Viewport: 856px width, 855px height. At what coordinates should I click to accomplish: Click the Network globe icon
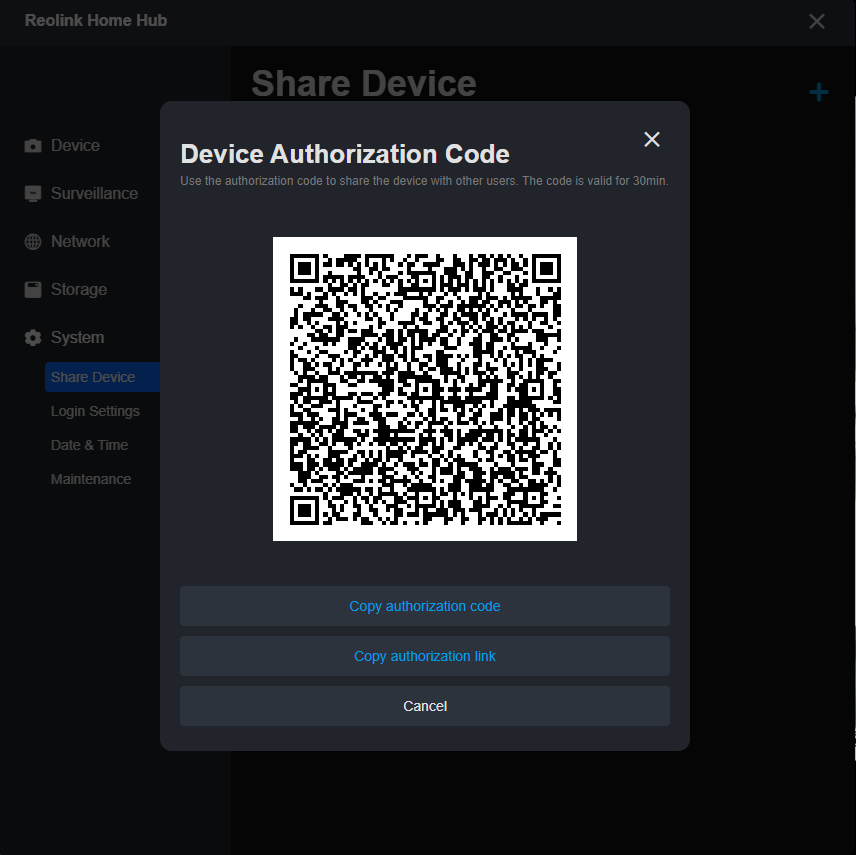coord(33,241)
